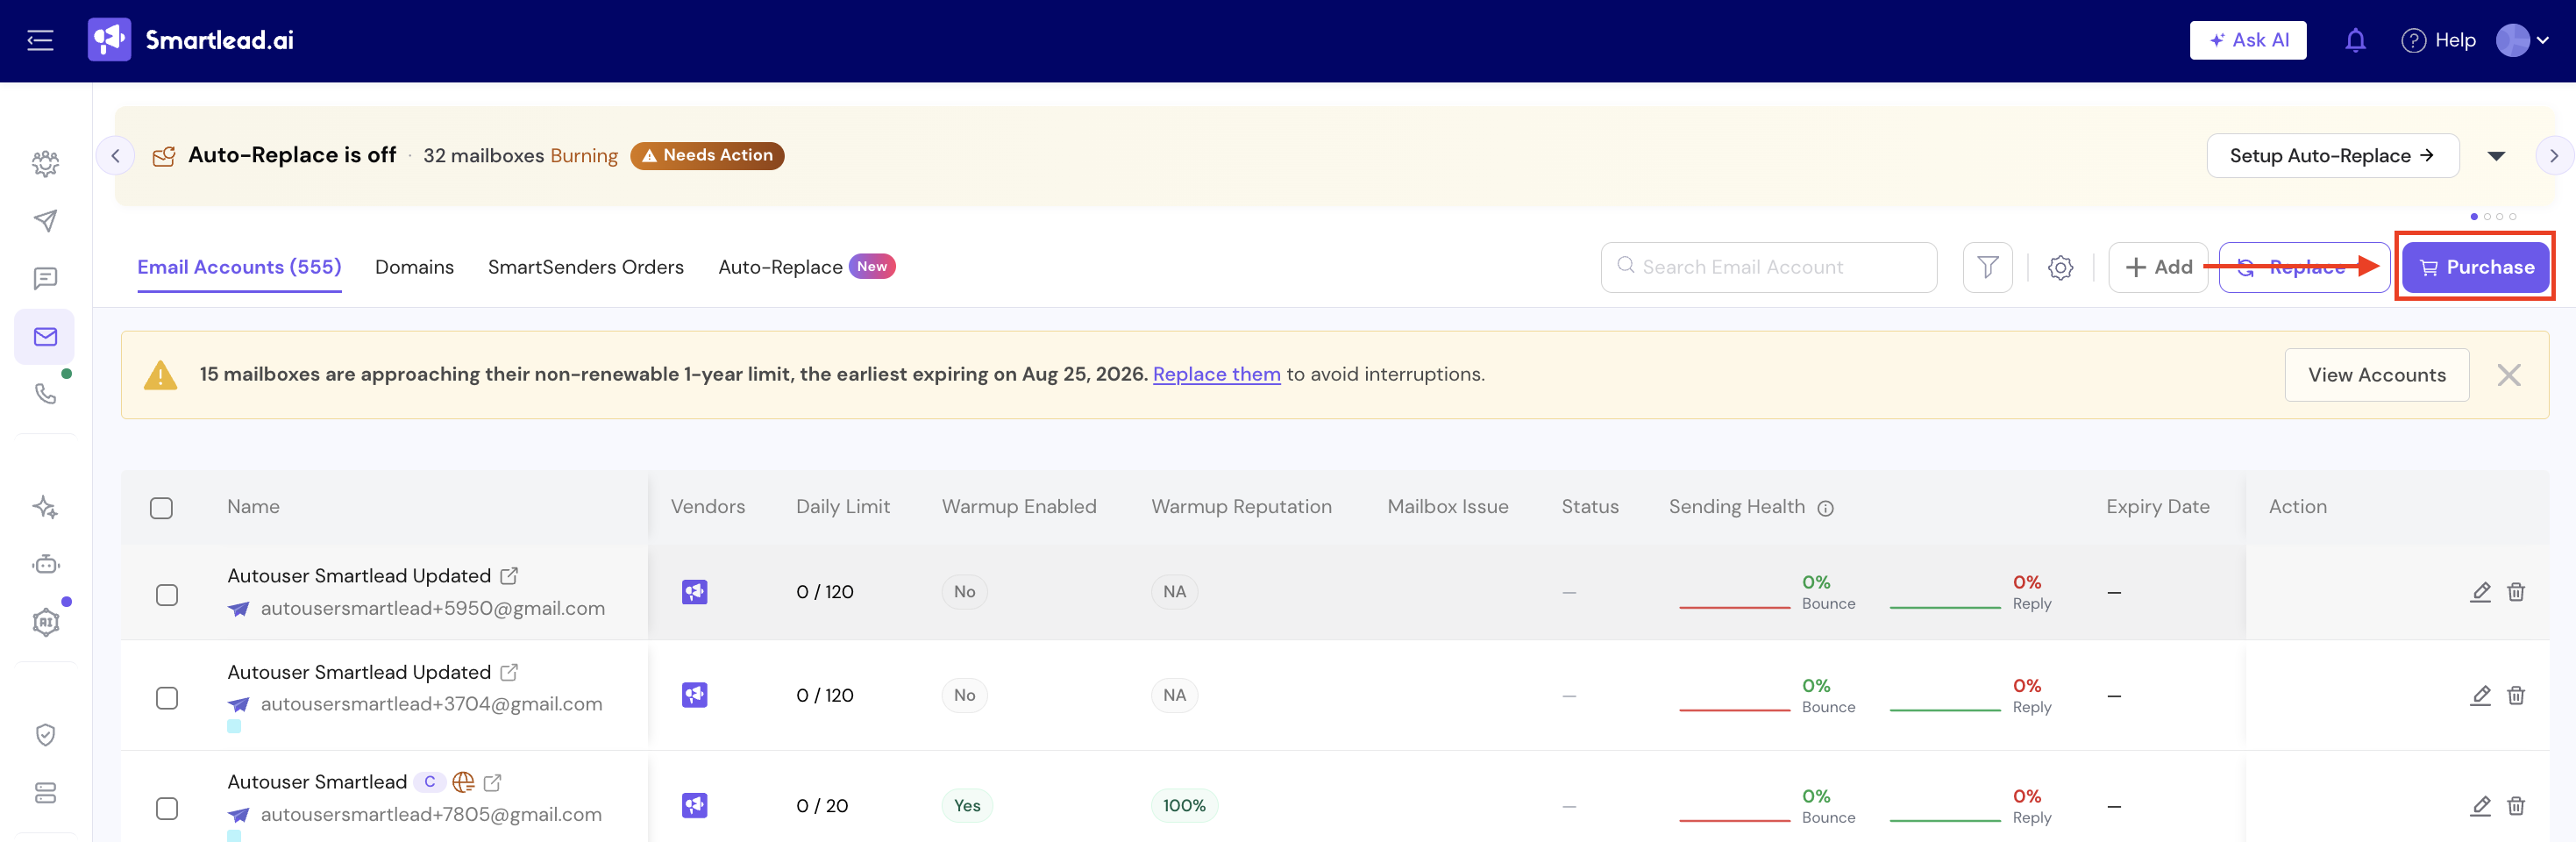Open the phone dialer sidebar icon
Image resolution: width=2576 pixels, height=842 pixels.
[45, 394]
